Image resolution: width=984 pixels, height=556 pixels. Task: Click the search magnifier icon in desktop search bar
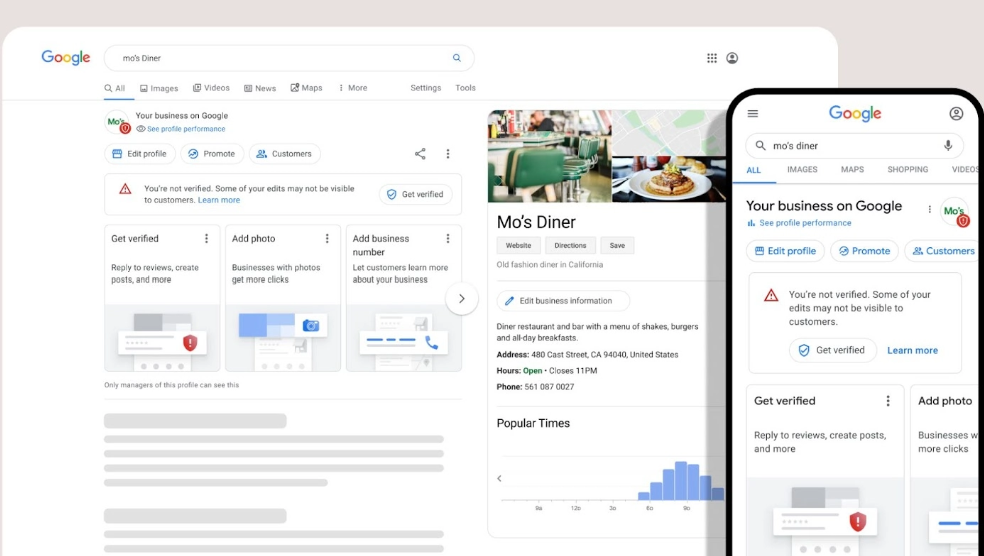click(457, 58)
